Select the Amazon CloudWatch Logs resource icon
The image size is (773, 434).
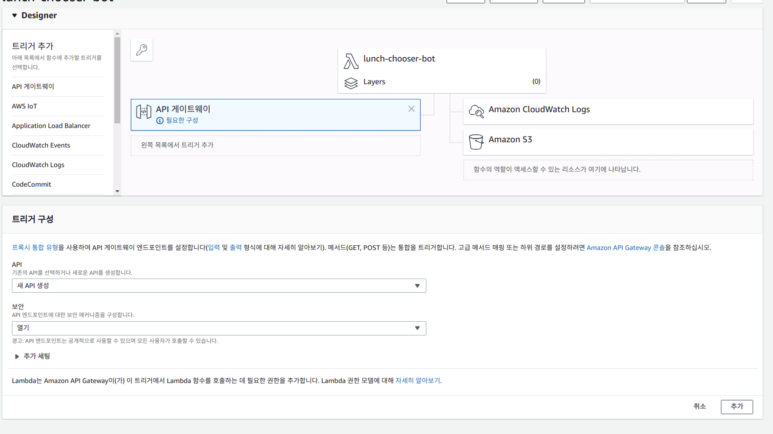pos(476,109)
